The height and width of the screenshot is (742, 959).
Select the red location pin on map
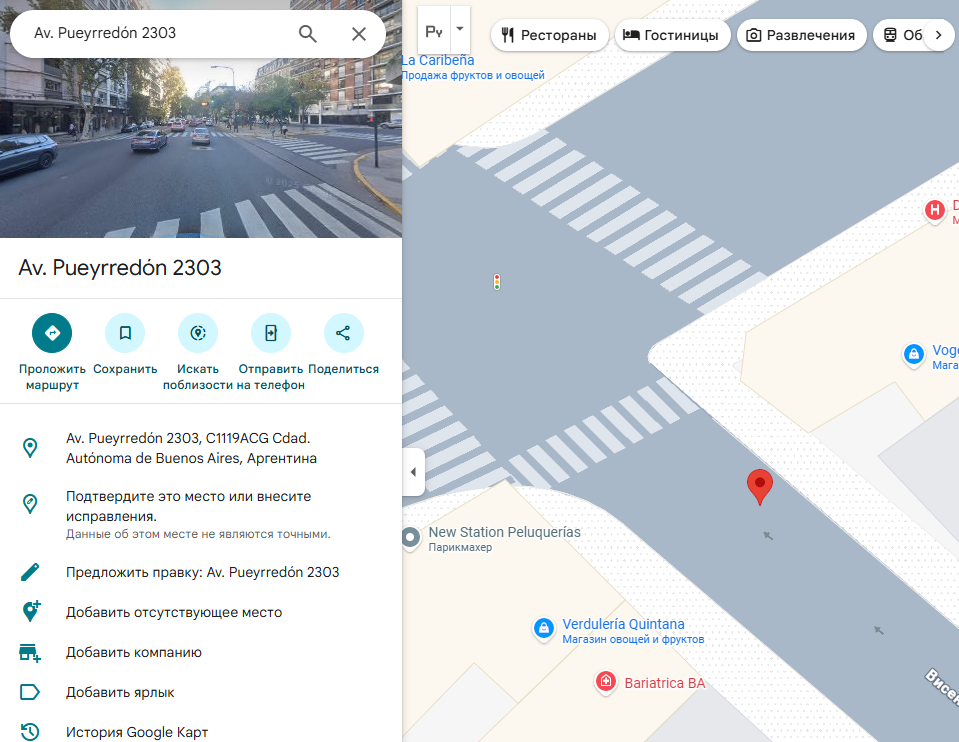[760, 486]
